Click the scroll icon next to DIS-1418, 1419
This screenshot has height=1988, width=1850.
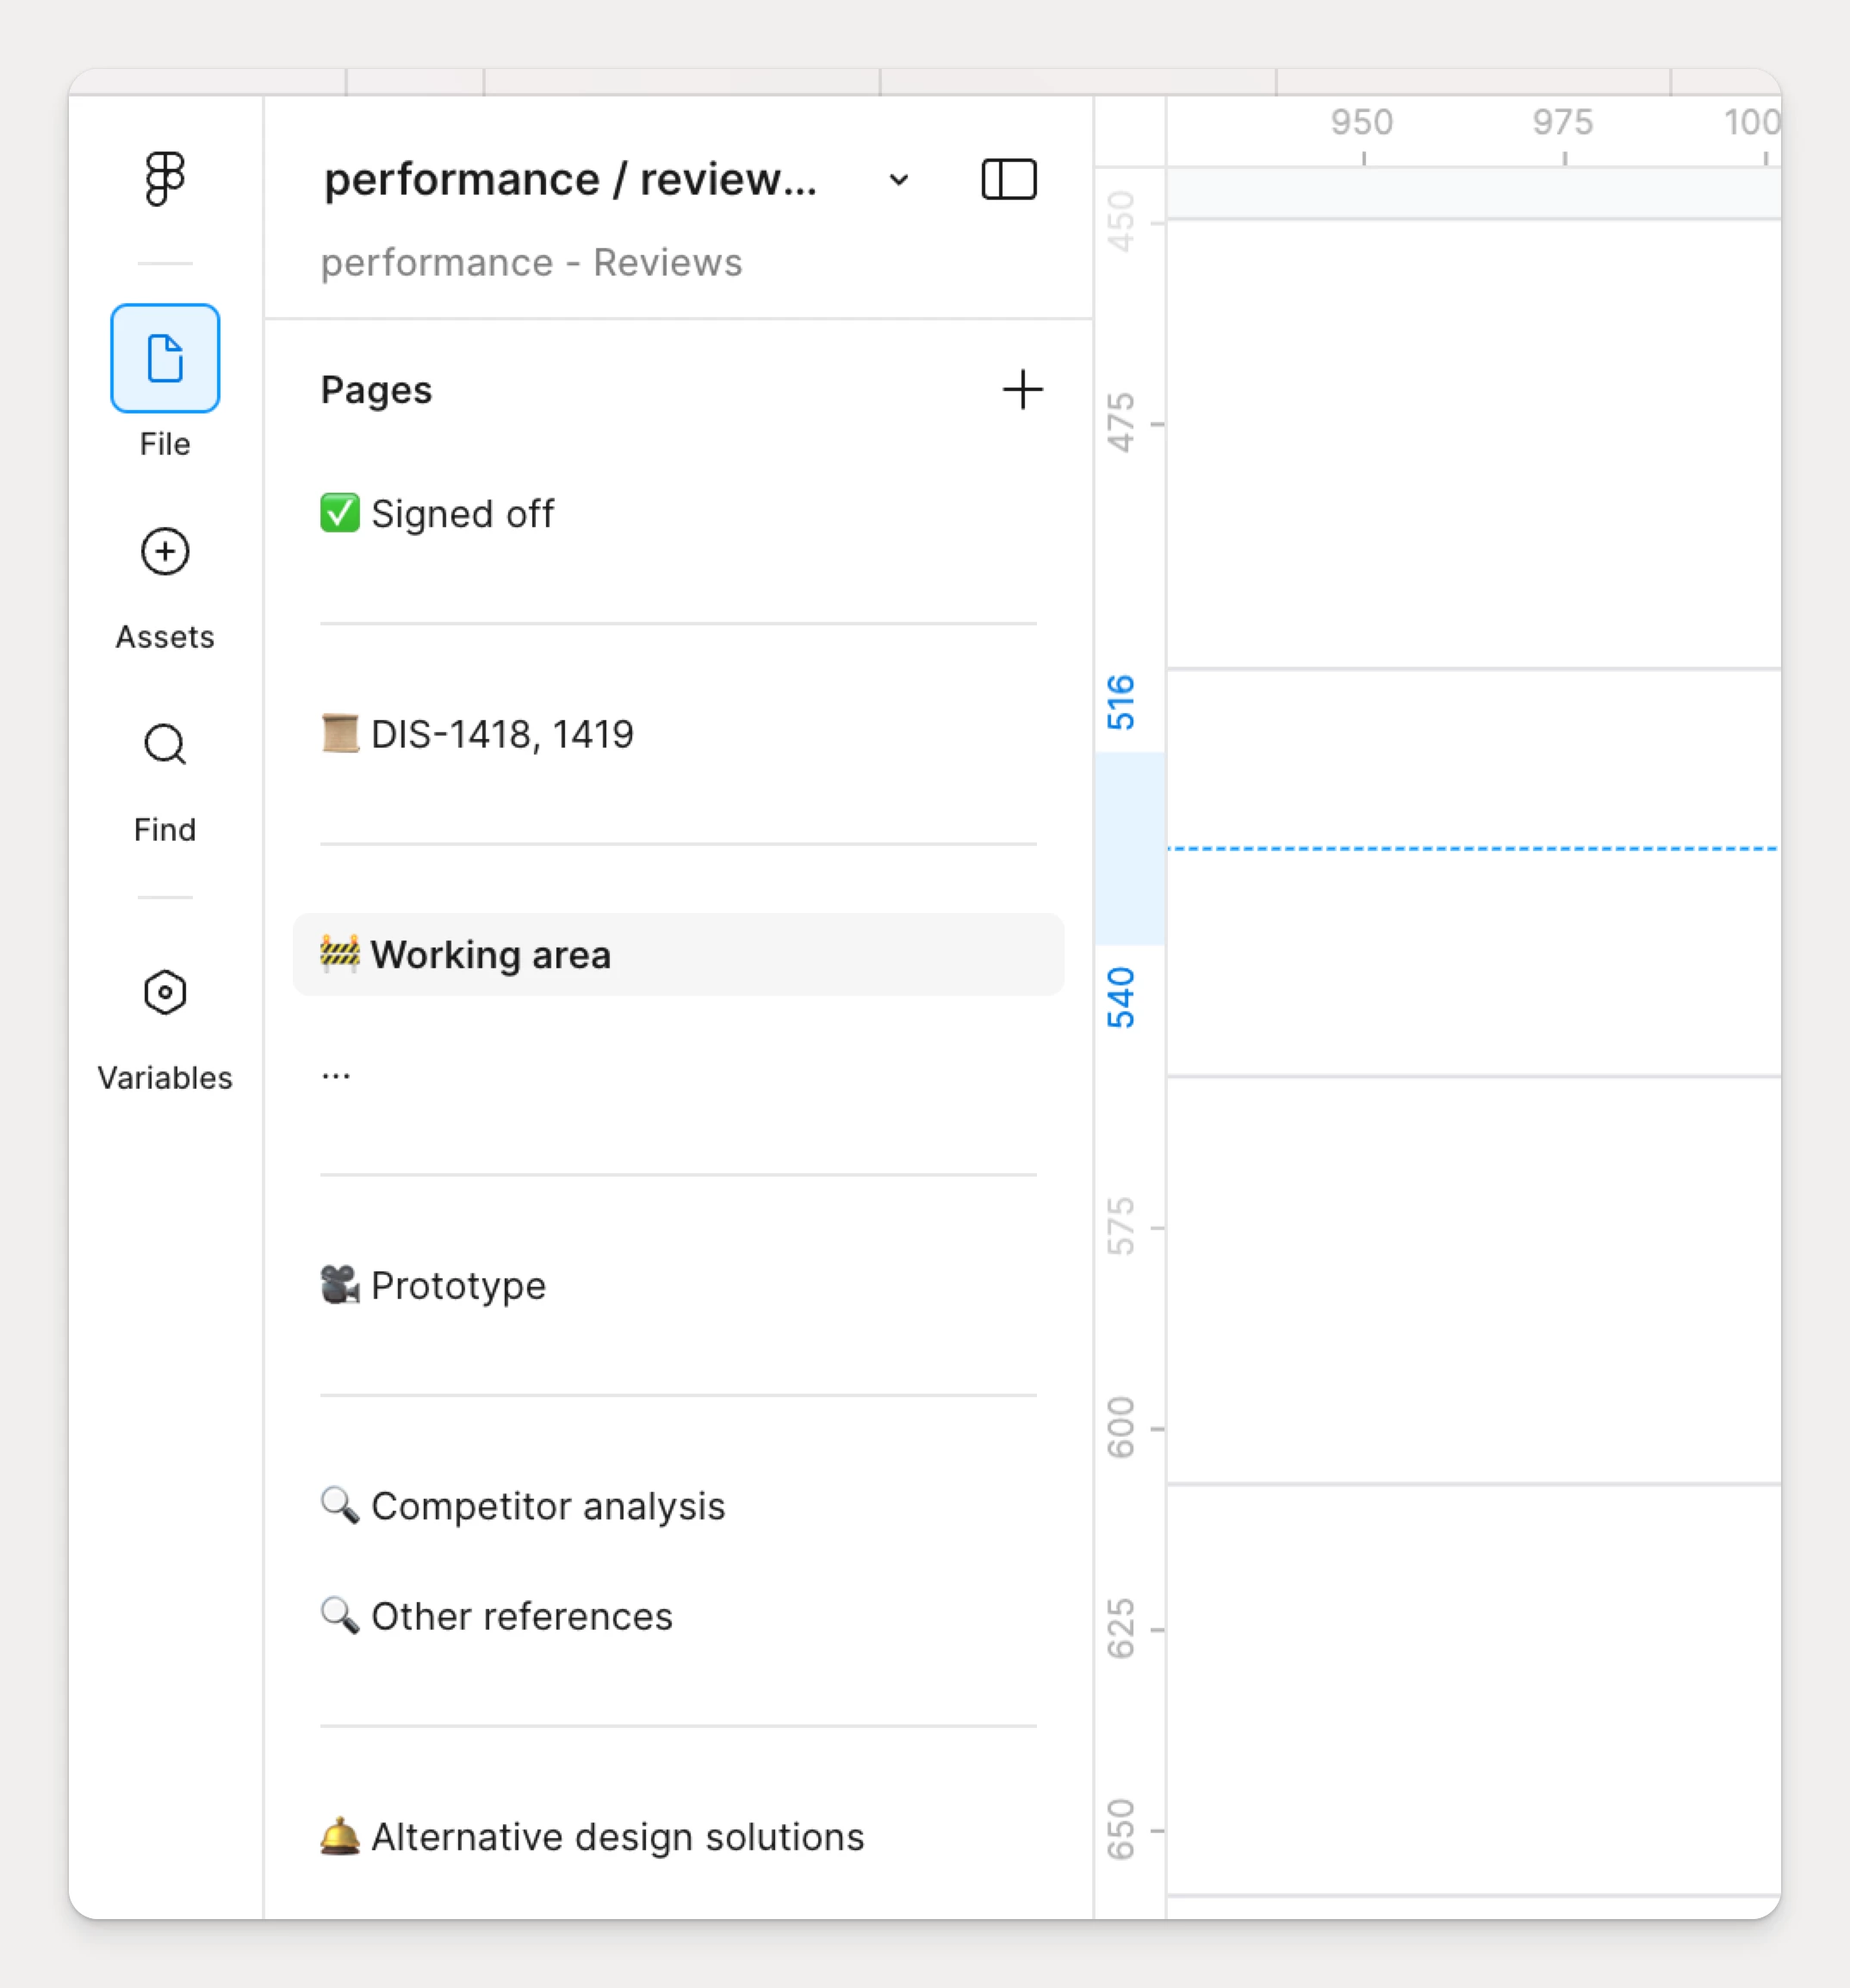point(340,733)
